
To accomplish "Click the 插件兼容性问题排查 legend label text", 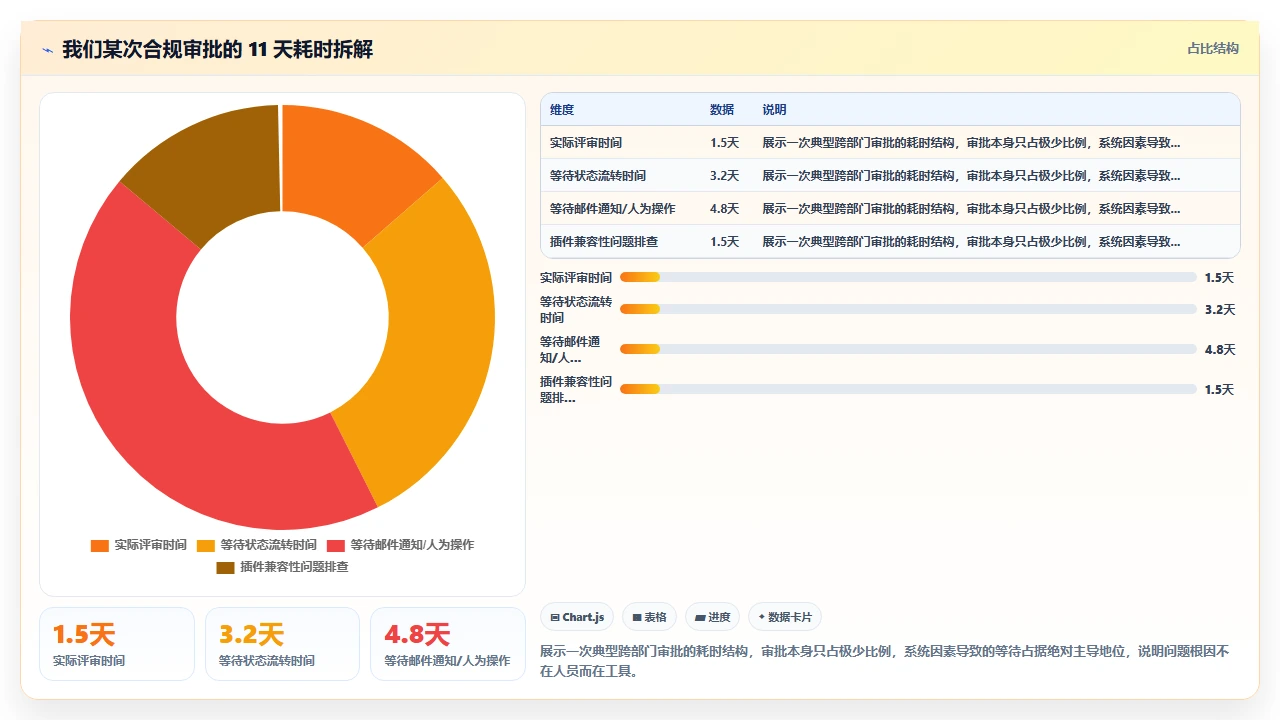I will [294, 567].
